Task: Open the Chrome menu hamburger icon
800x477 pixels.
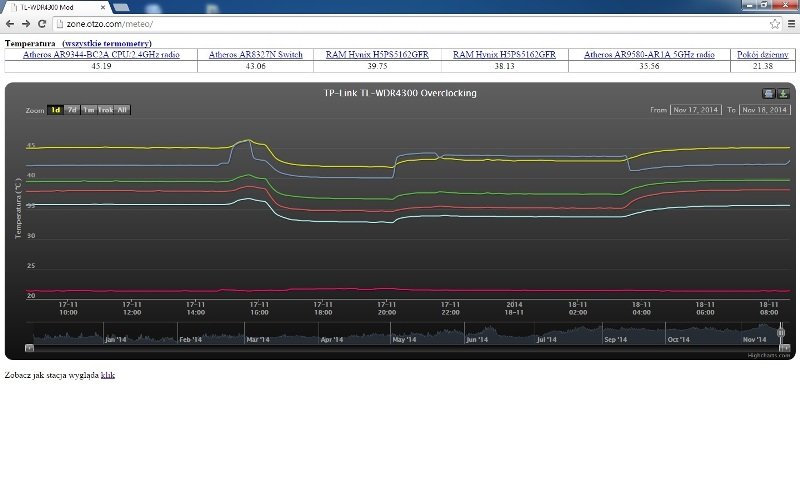Action: click(x=791, y=24)
